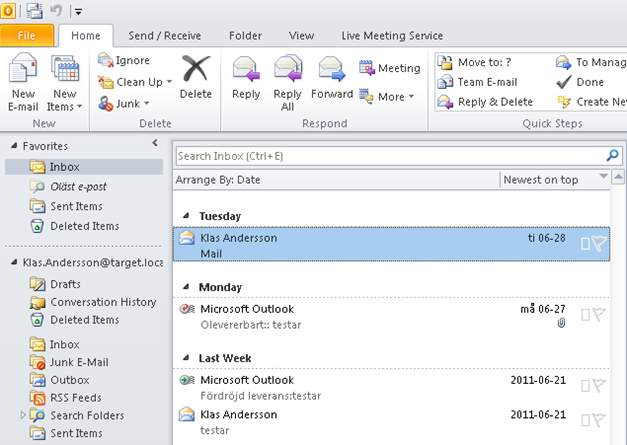Screen dimensions: 627x445
Task: Click into the Search Inbox field
Action: click(391, 156)
